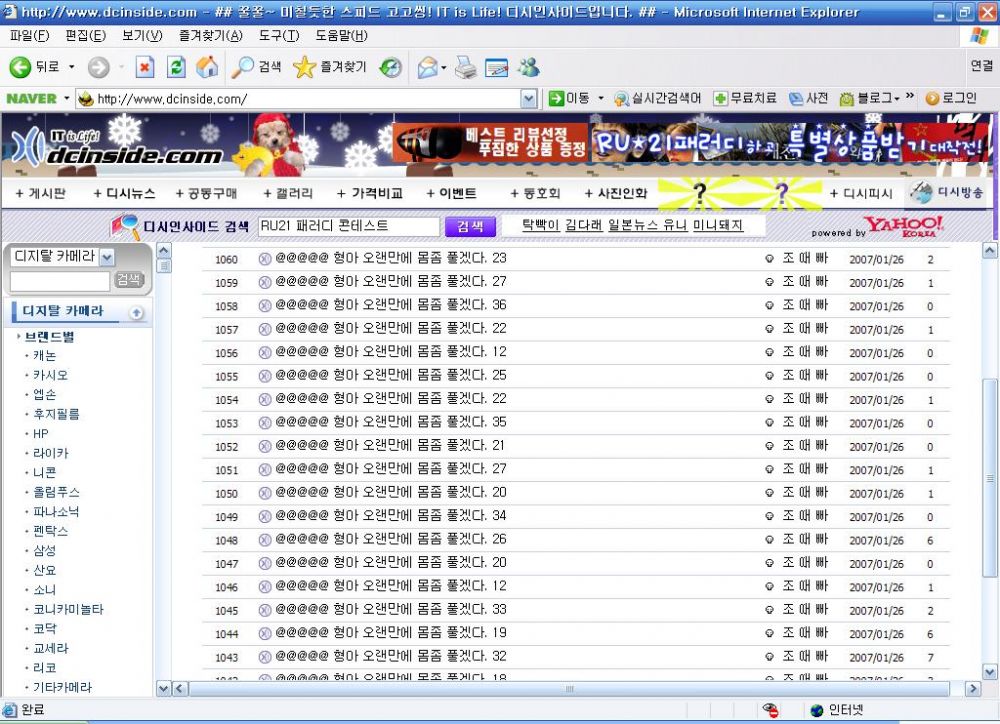The width and height of the screenshot is (1000, 724).
Task: Open the History toolbar icon
Action: (390, 67)
